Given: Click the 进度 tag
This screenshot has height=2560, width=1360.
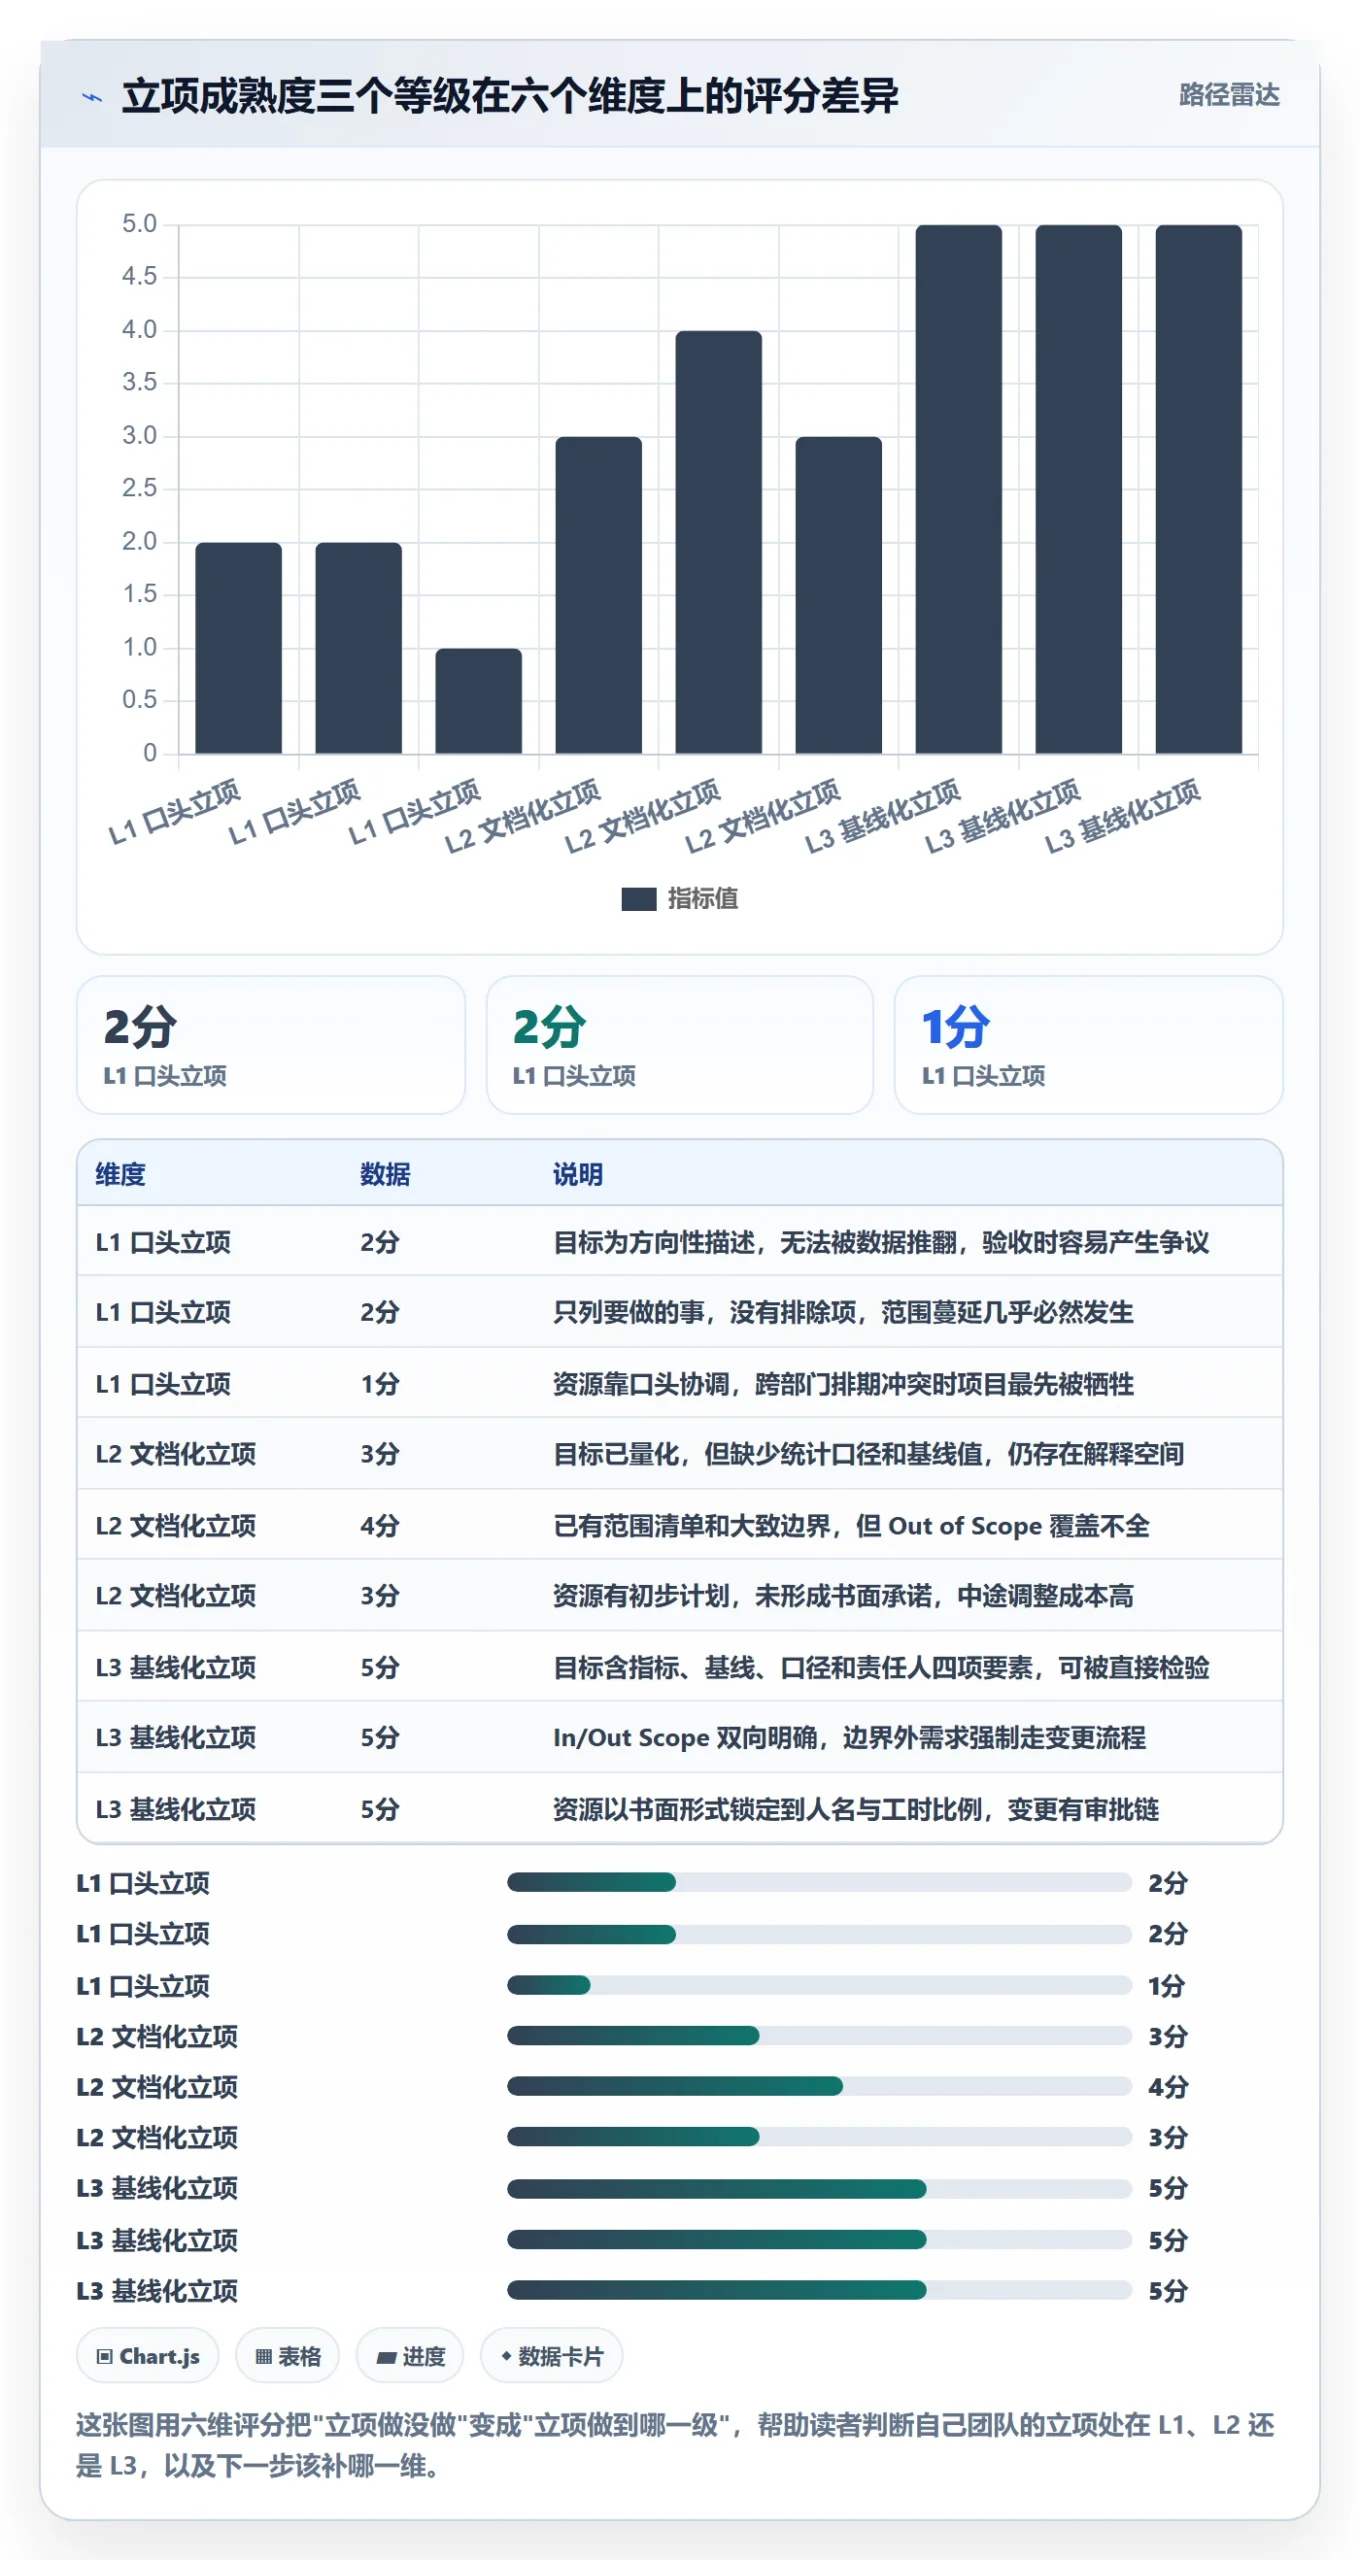Looking at the screenshot, I should point(410,2356).
